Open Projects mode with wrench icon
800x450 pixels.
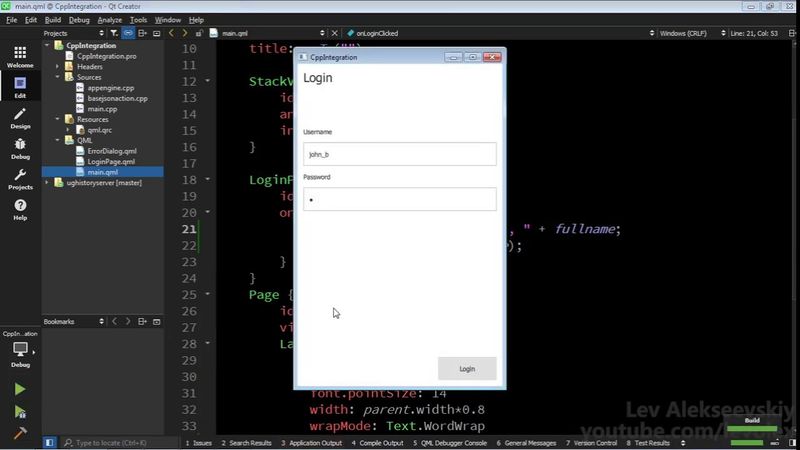point(20,179)
